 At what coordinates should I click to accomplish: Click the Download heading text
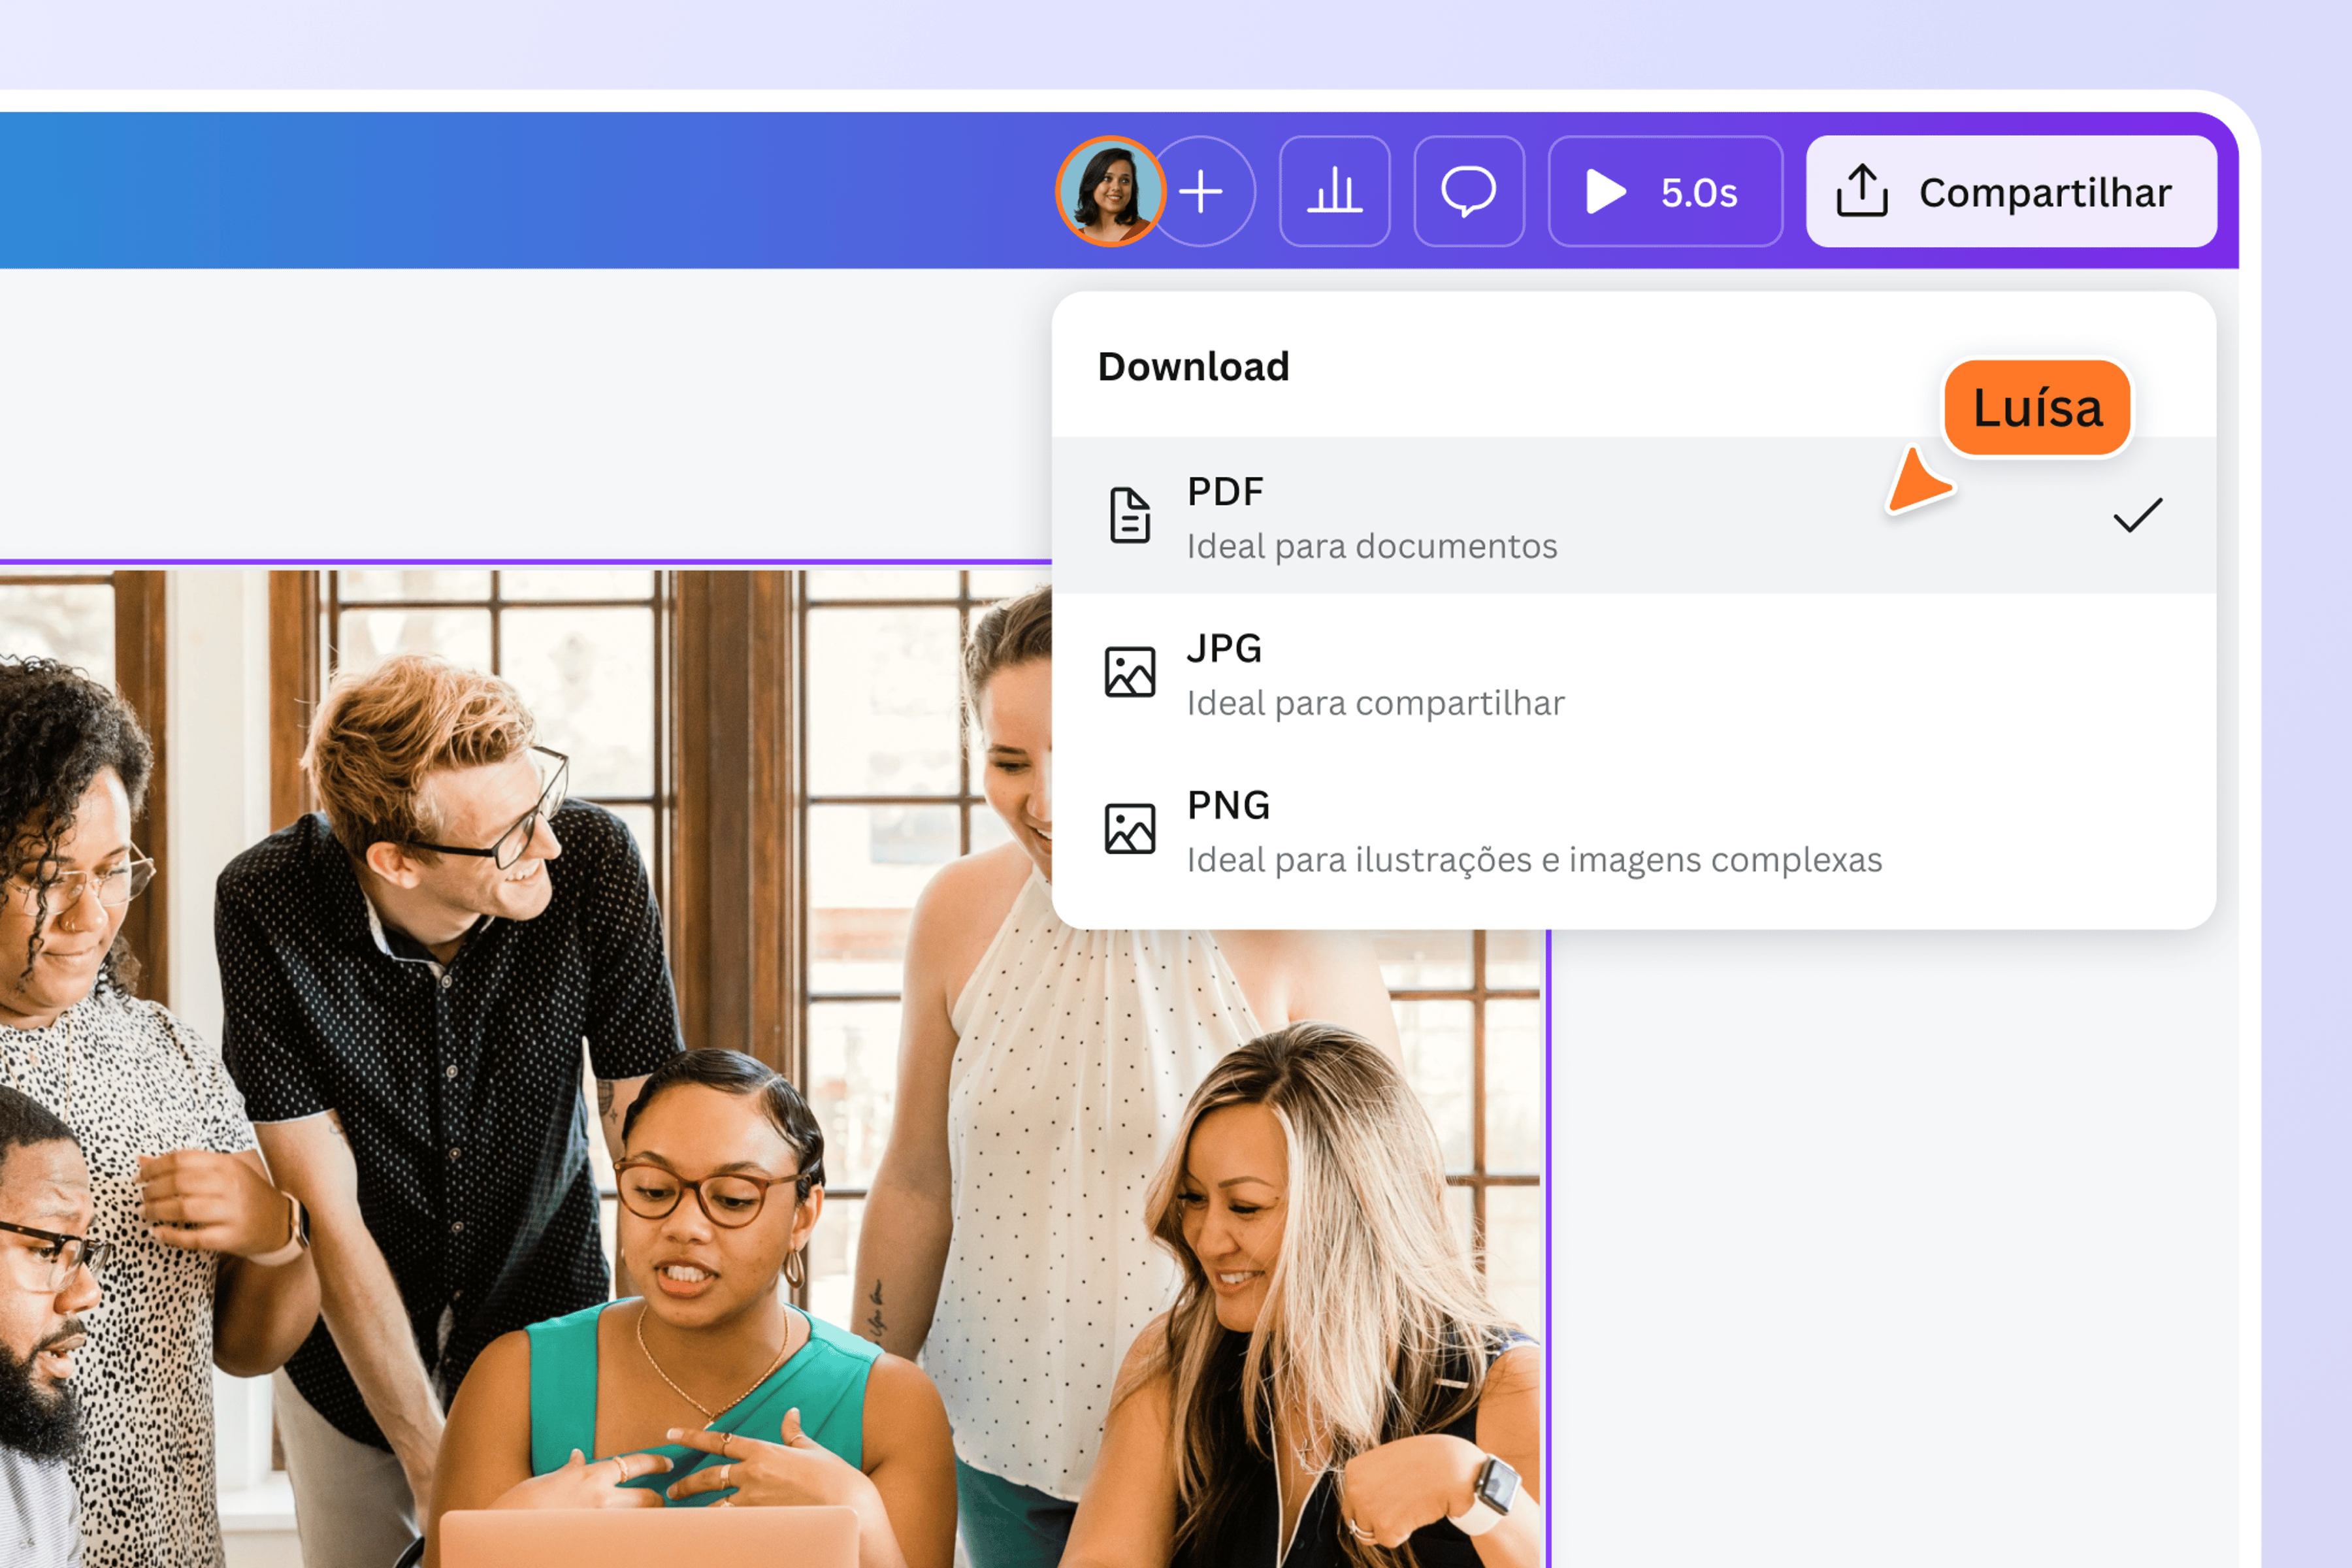[1194, 367]
